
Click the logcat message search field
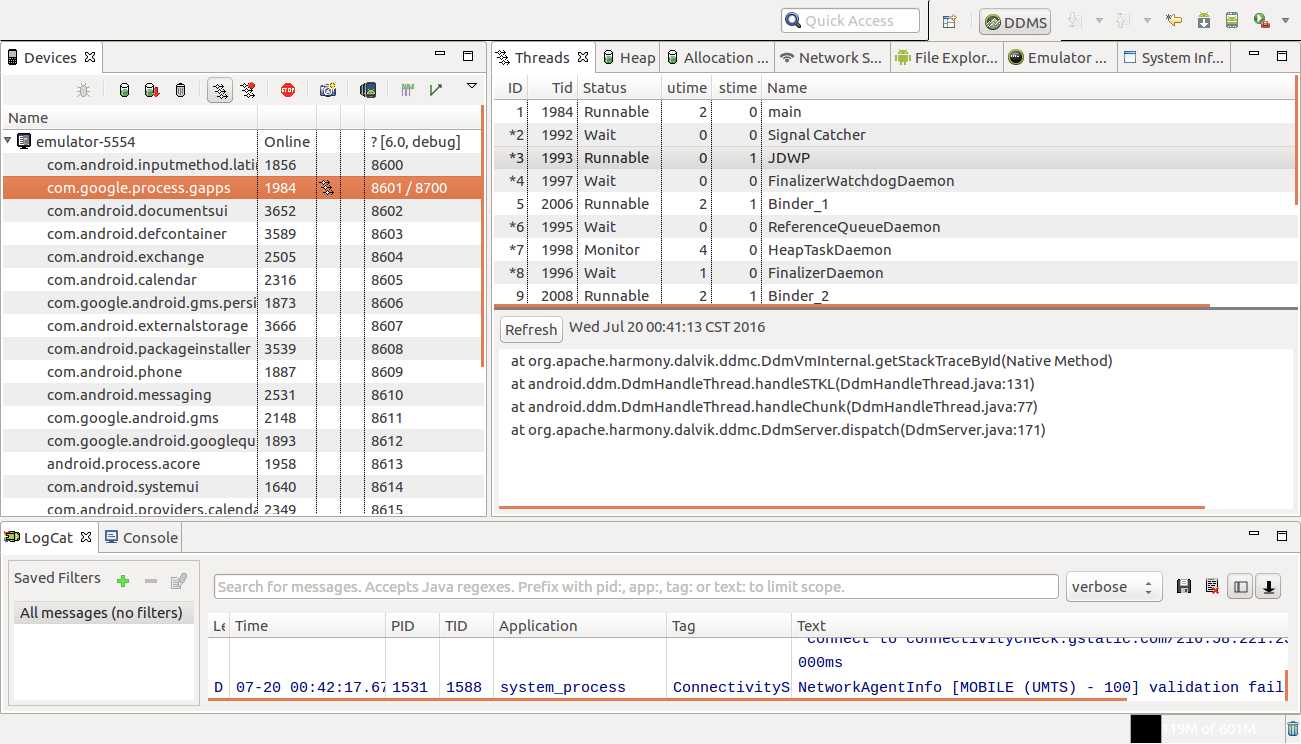[x=636, y=587]
